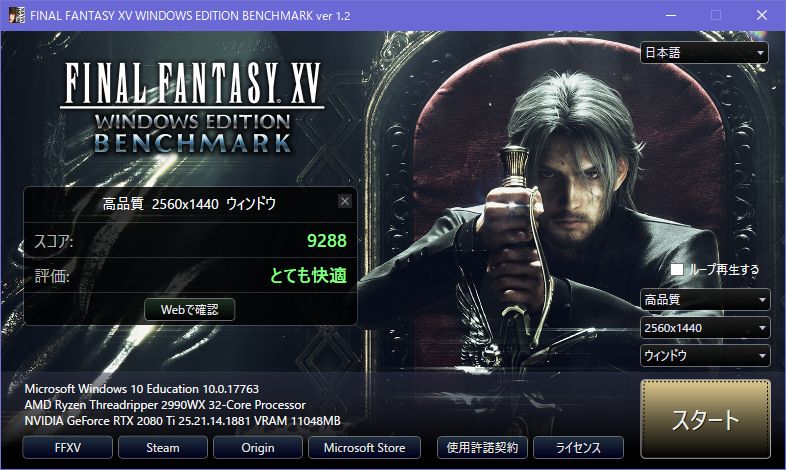Open the FFXV link button

68,447
